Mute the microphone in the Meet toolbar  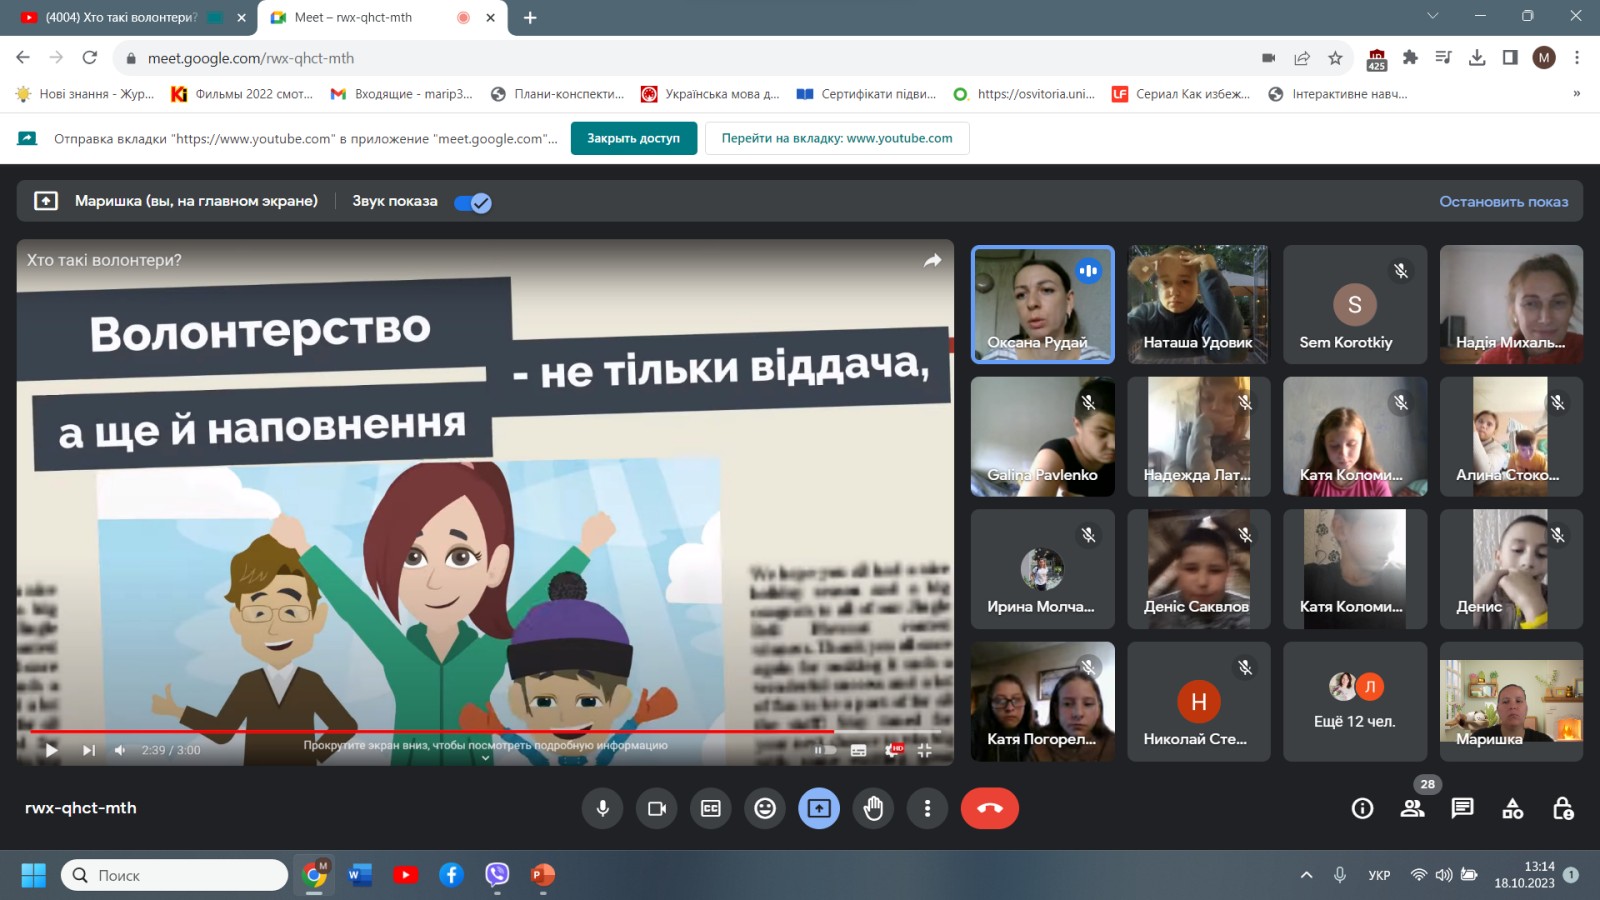[x=602, y=808]
